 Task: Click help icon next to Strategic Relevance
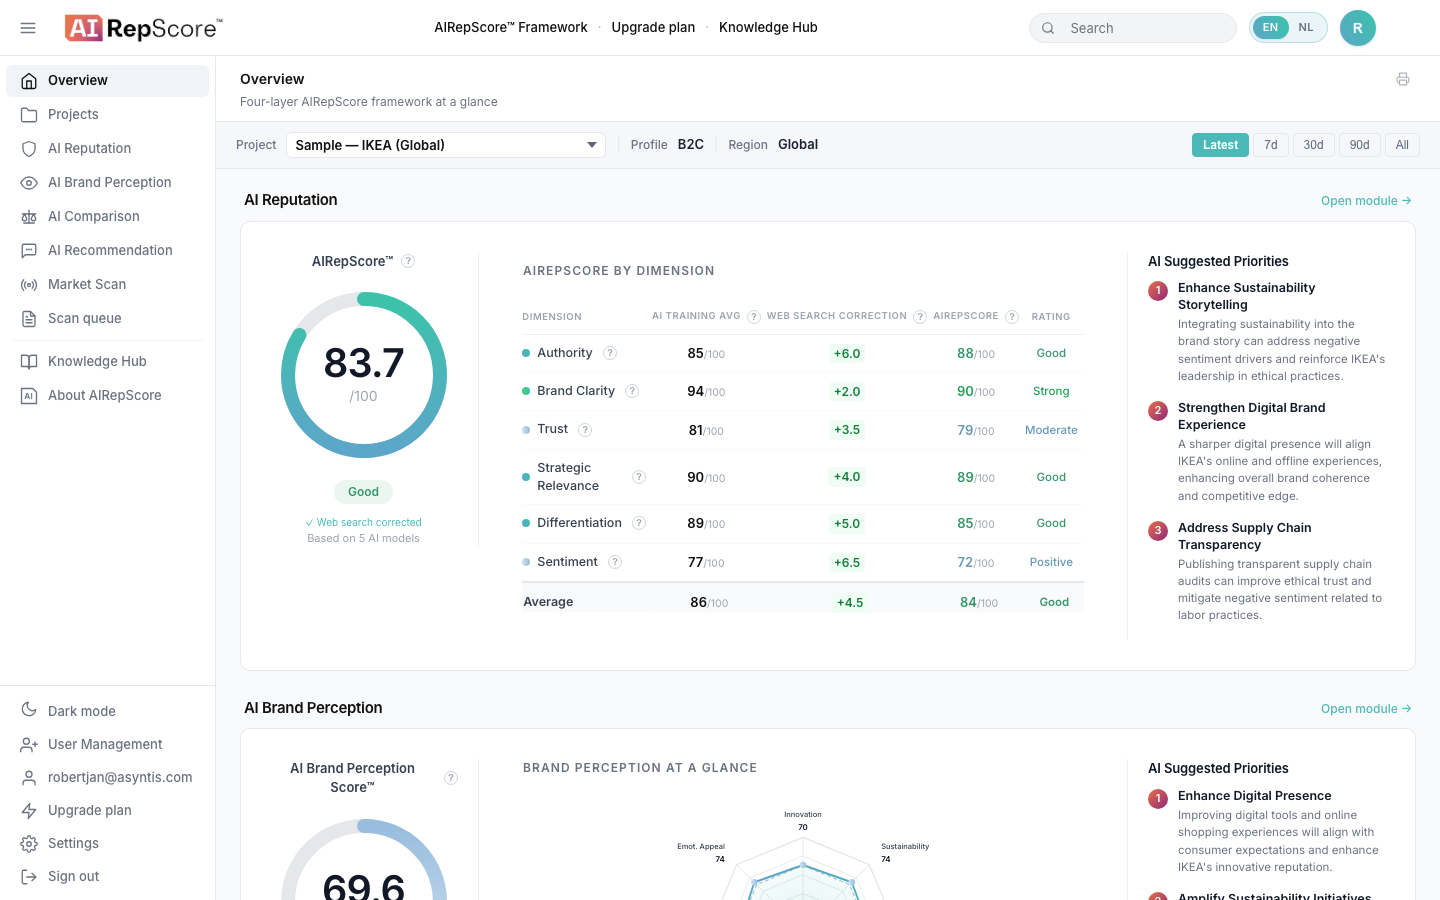point(639,477)
